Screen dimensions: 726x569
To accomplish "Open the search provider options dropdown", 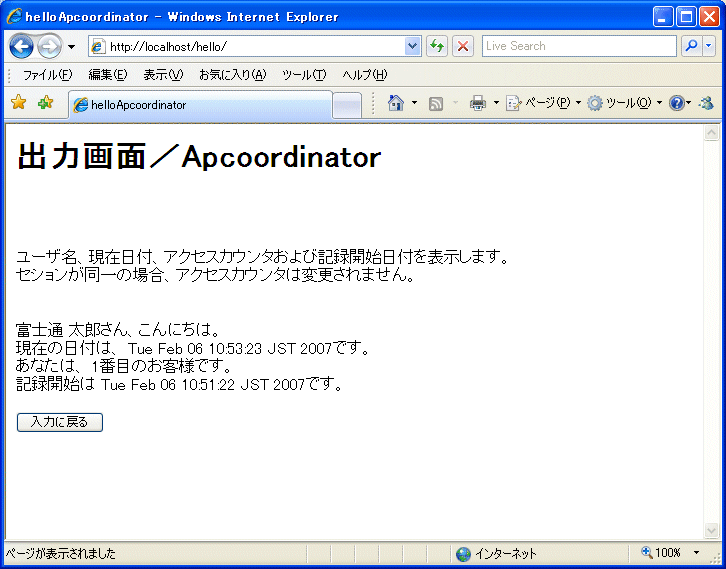I will pos(709,46).
